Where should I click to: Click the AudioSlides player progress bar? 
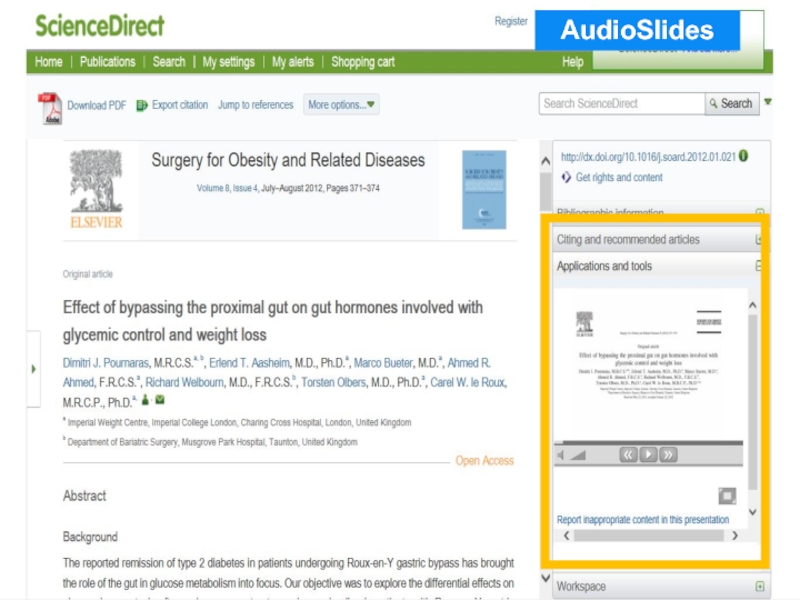click(x=648, y=442)
